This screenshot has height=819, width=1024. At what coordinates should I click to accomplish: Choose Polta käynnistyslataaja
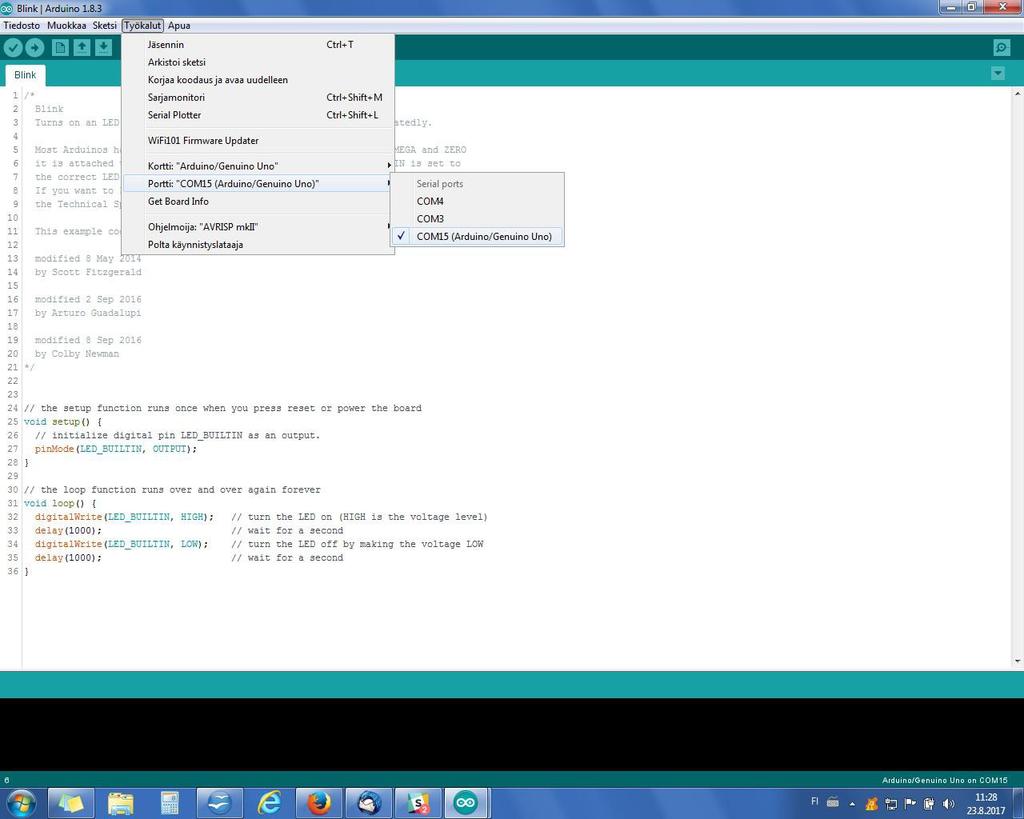tap(258, 244)
